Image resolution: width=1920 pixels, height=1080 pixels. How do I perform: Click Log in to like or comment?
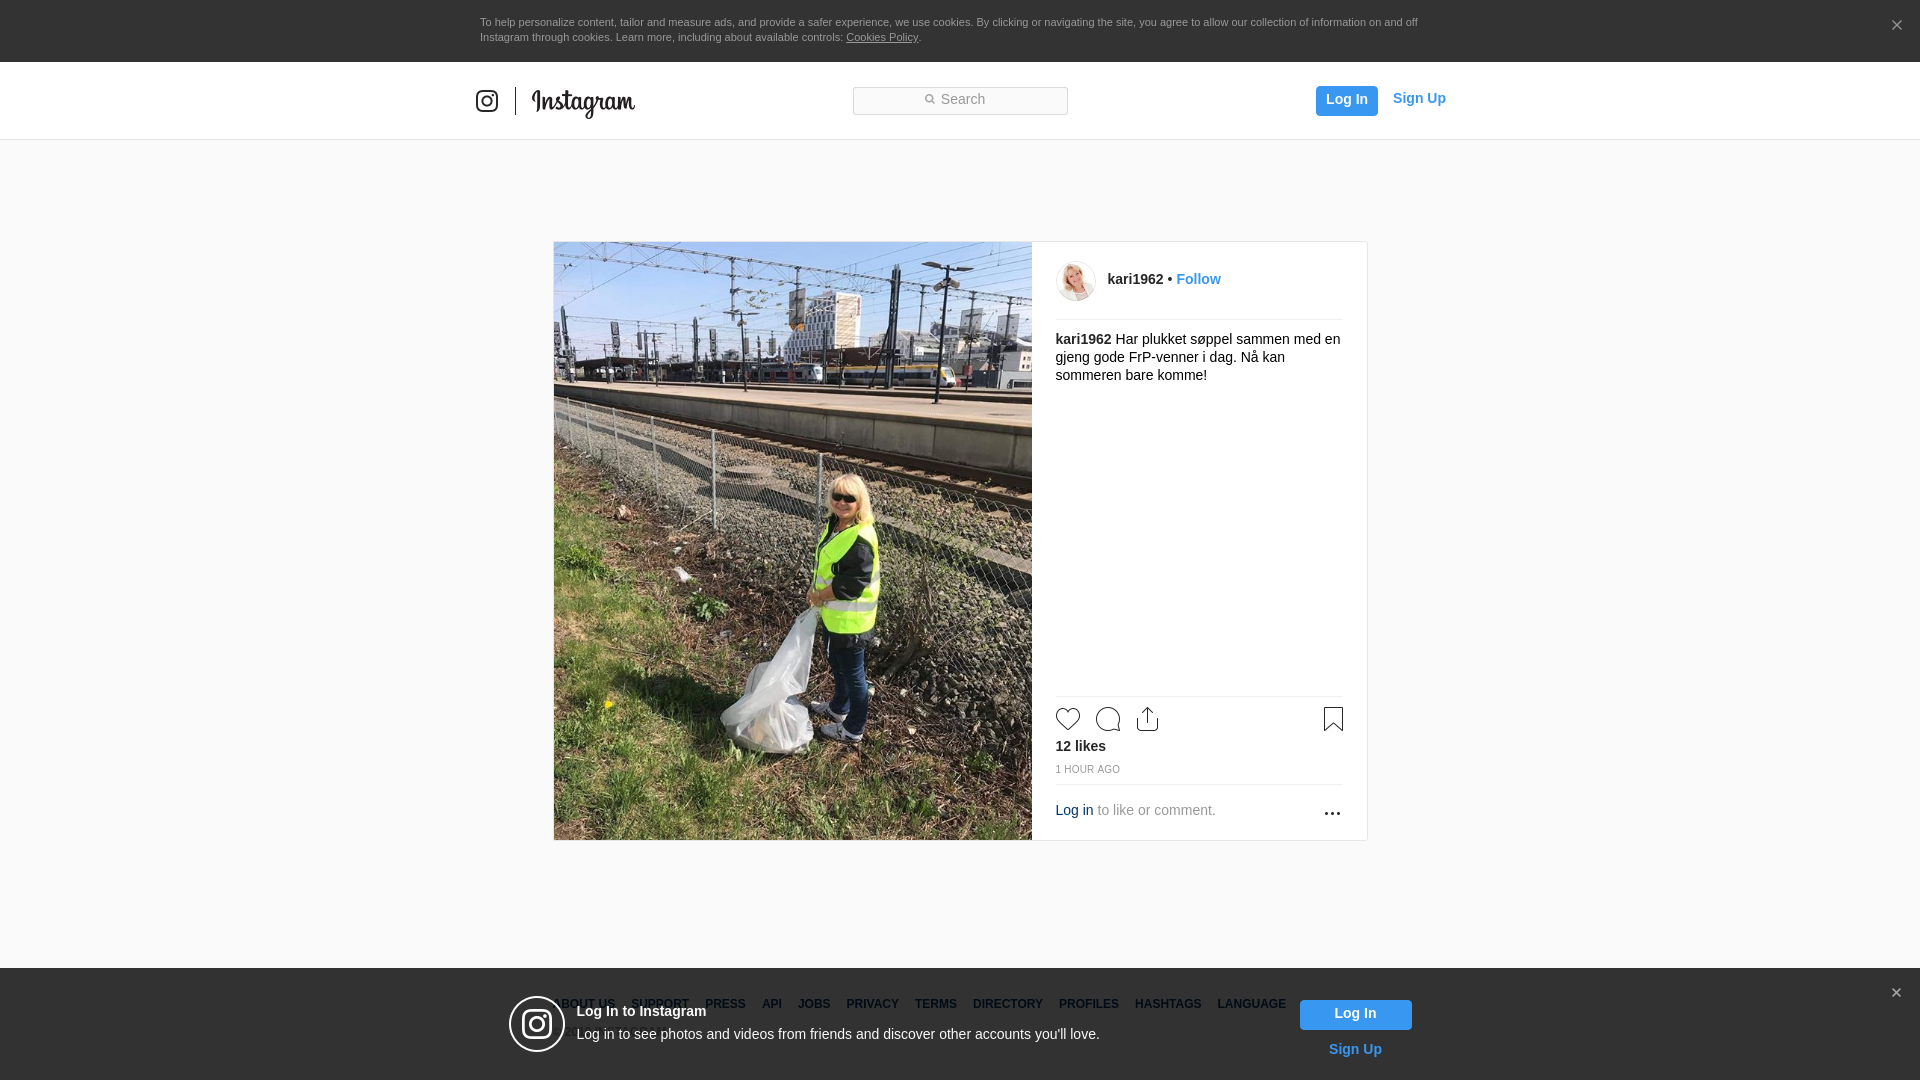(1073, 810)
